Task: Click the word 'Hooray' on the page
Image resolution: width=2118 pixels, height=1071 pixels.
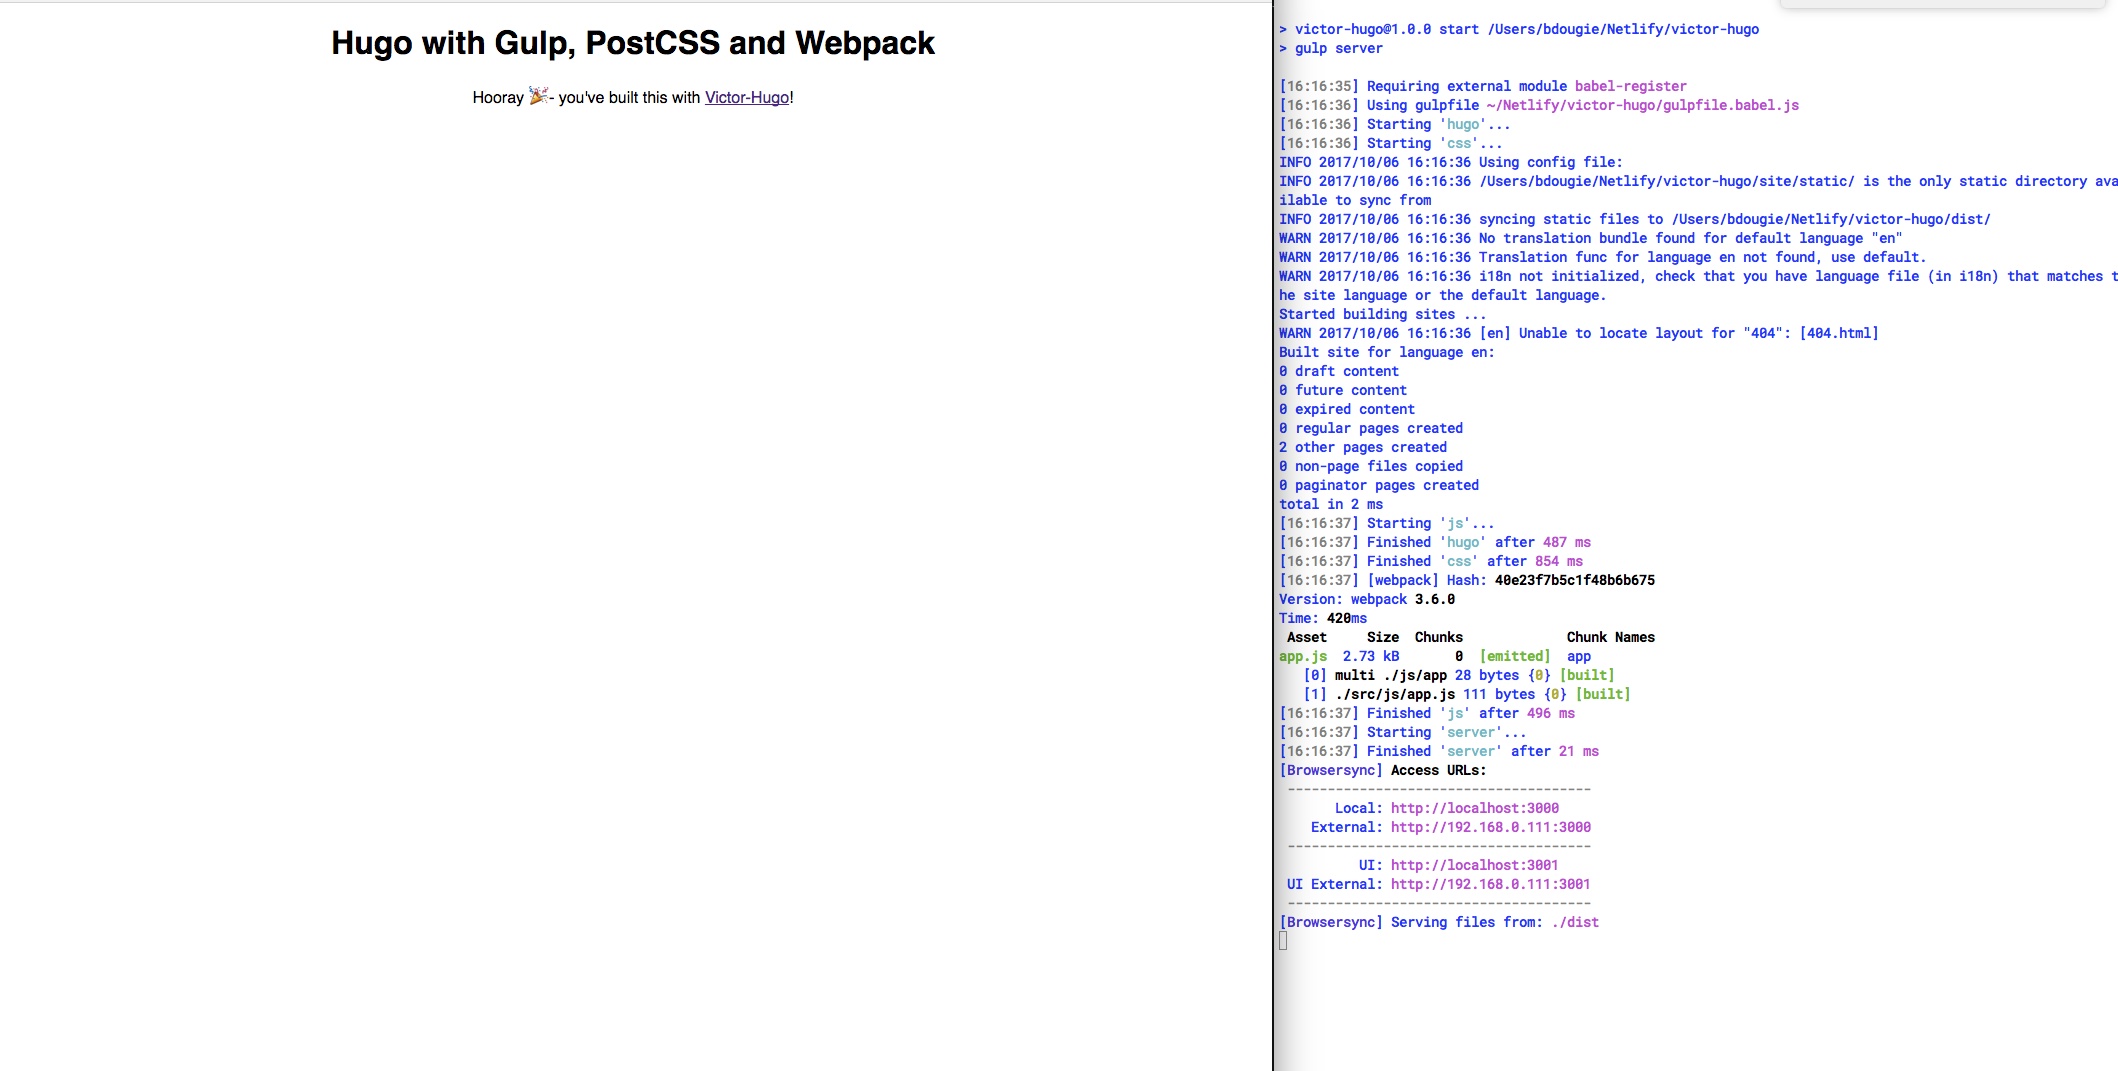Action: (x=498, y=97)
